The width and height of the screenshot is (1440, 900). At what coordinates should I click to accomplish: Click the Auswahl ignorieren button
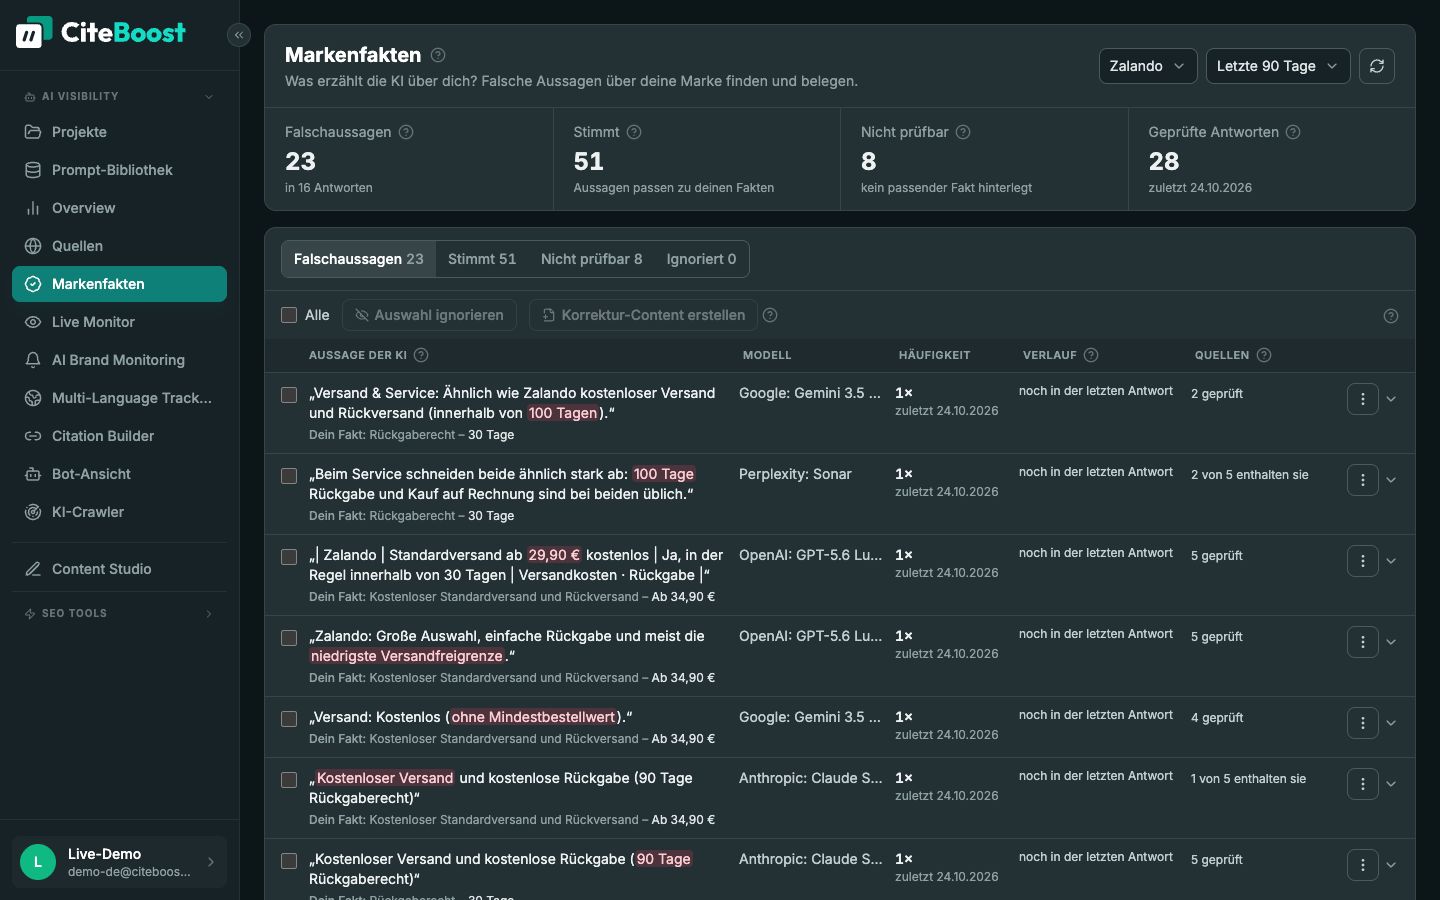429,315
